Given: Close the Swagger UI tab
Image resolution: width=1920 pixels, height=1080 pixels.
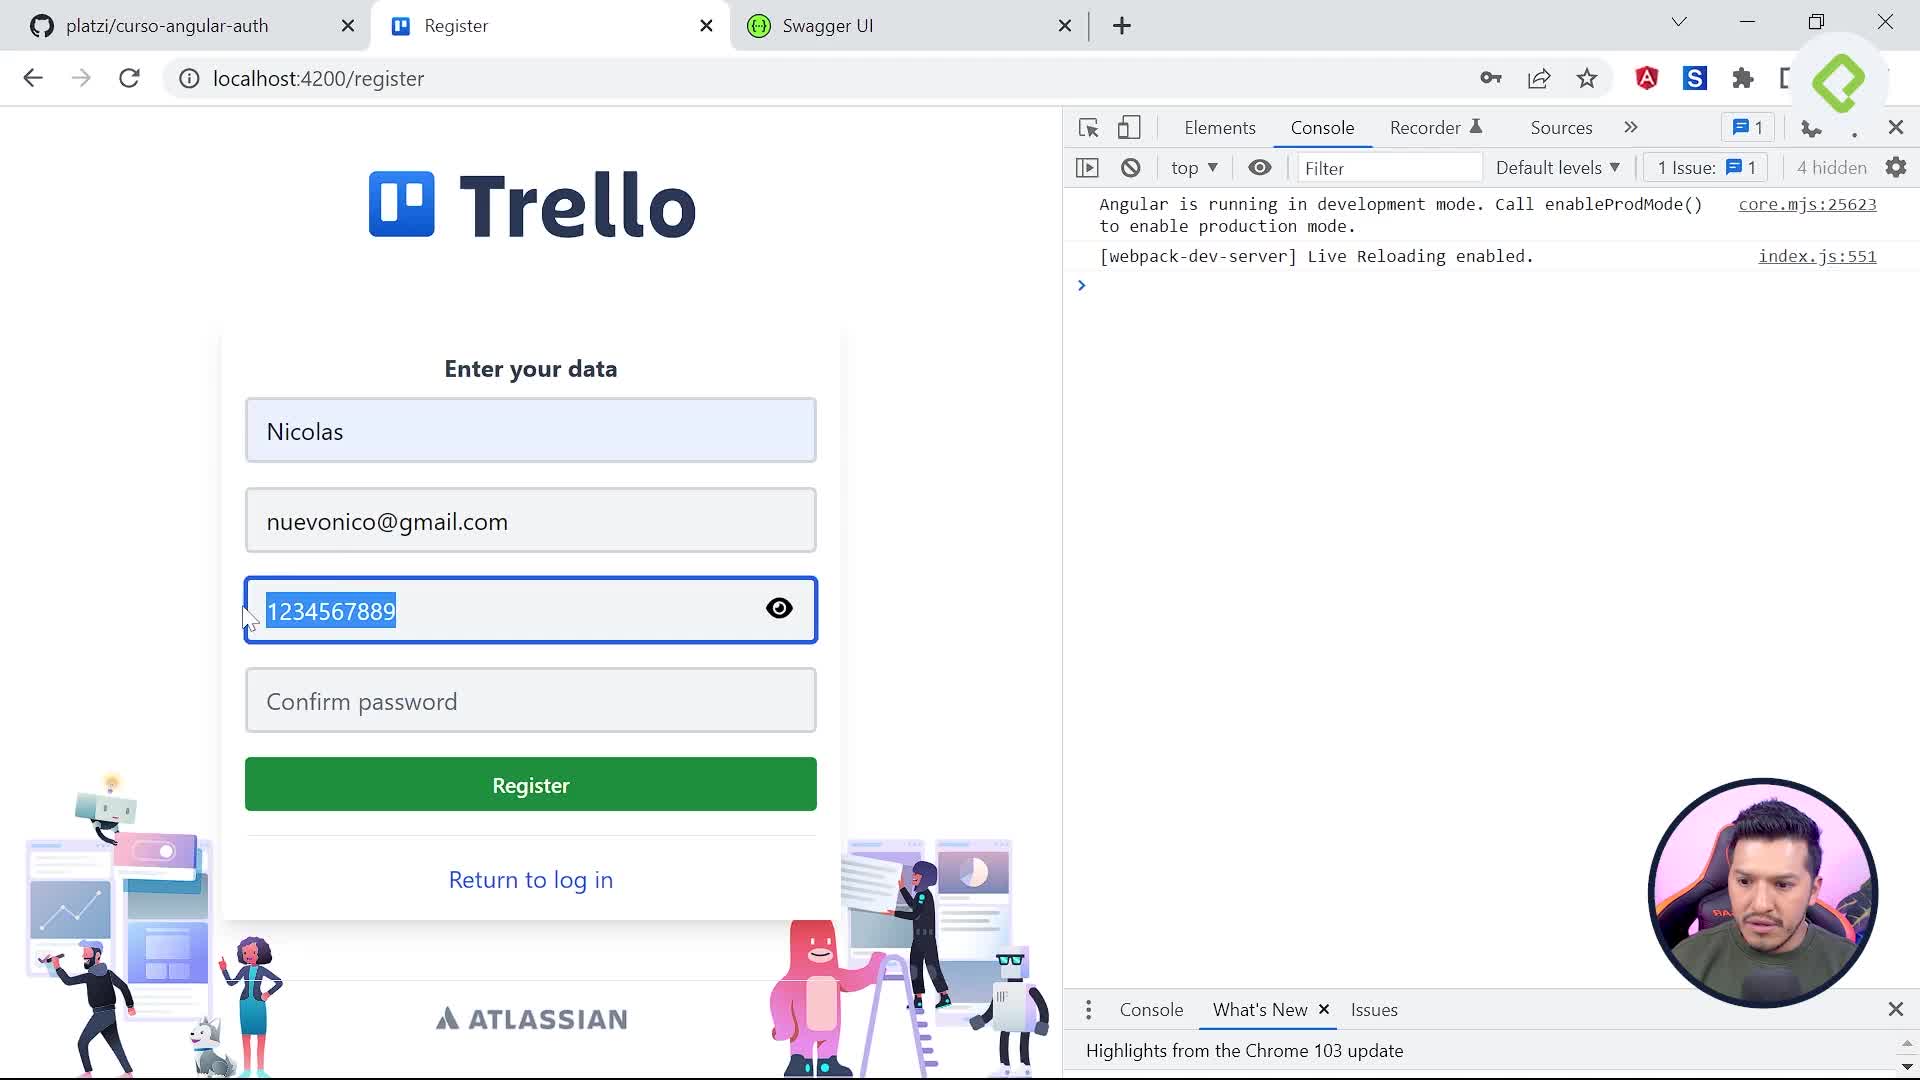Looking at the screenshot, I should [1065, 26].
